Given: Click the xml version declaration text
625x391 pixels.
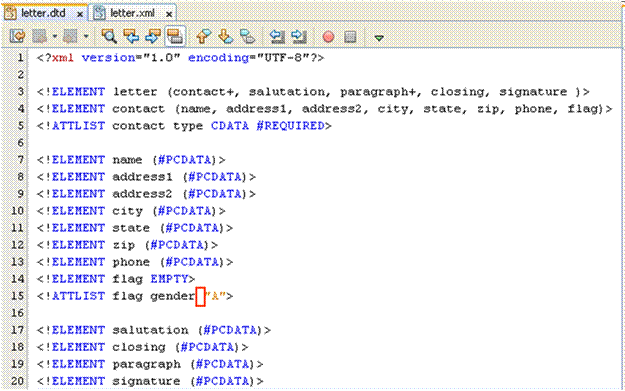Looking at the screenshot, I should [x=181, y=58].
